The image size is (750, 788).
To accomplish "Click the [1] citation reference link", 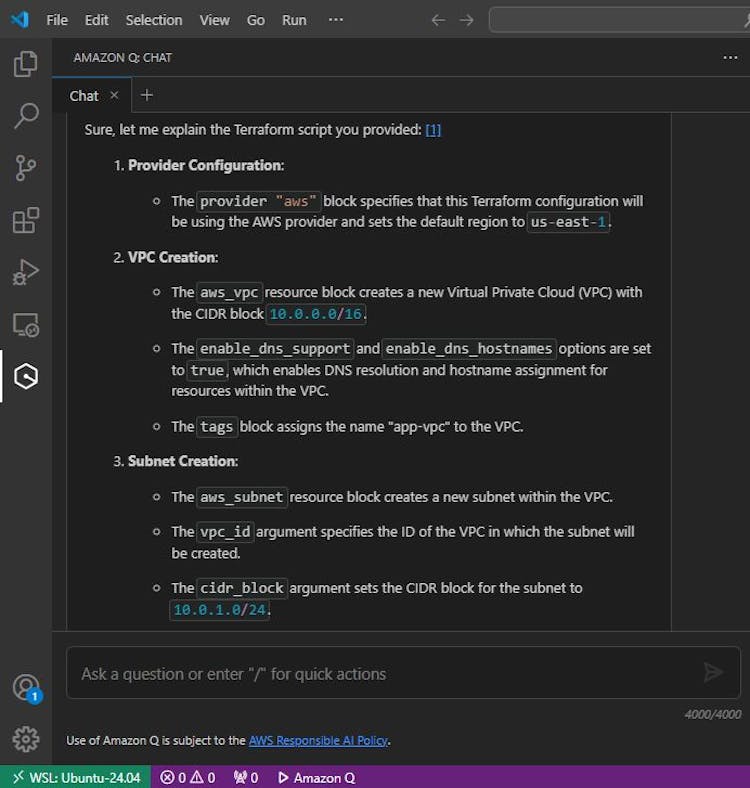I will [x=433, y=130].
